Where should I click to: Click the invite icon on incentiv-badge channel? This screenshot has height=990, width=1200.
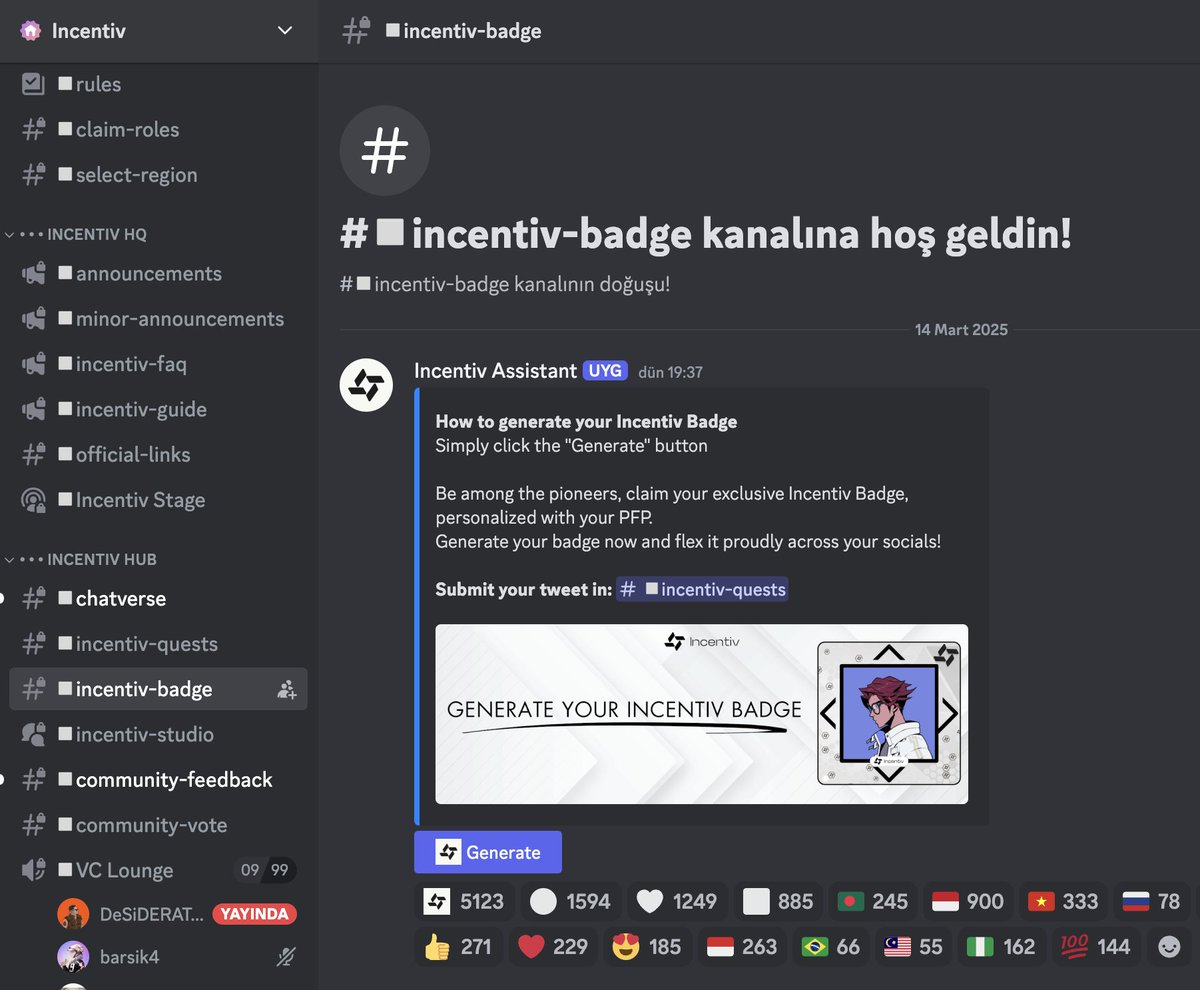pos(287,689)
